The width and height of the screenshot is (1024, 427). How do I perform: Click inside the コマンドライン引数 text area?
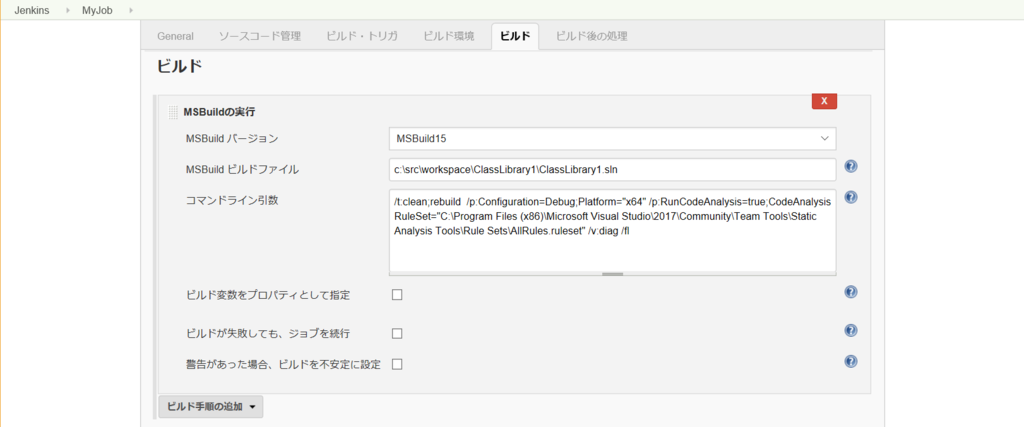click(x=613, y=231)
